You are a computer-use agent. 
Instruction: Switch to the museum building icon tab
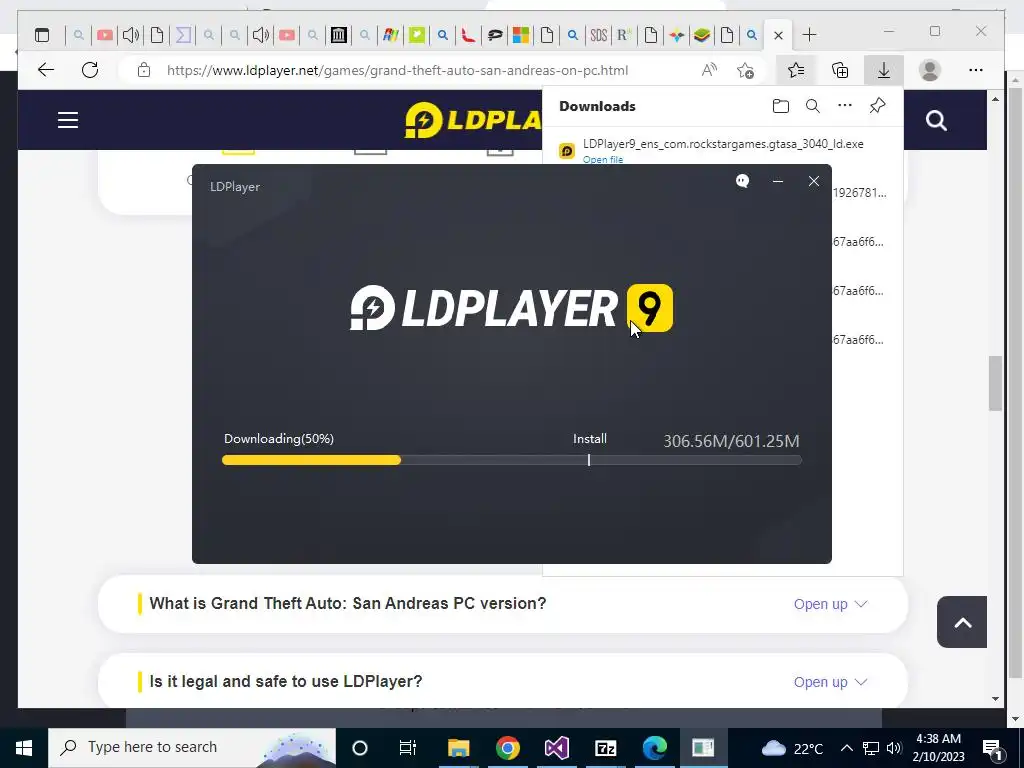(338, 35)
